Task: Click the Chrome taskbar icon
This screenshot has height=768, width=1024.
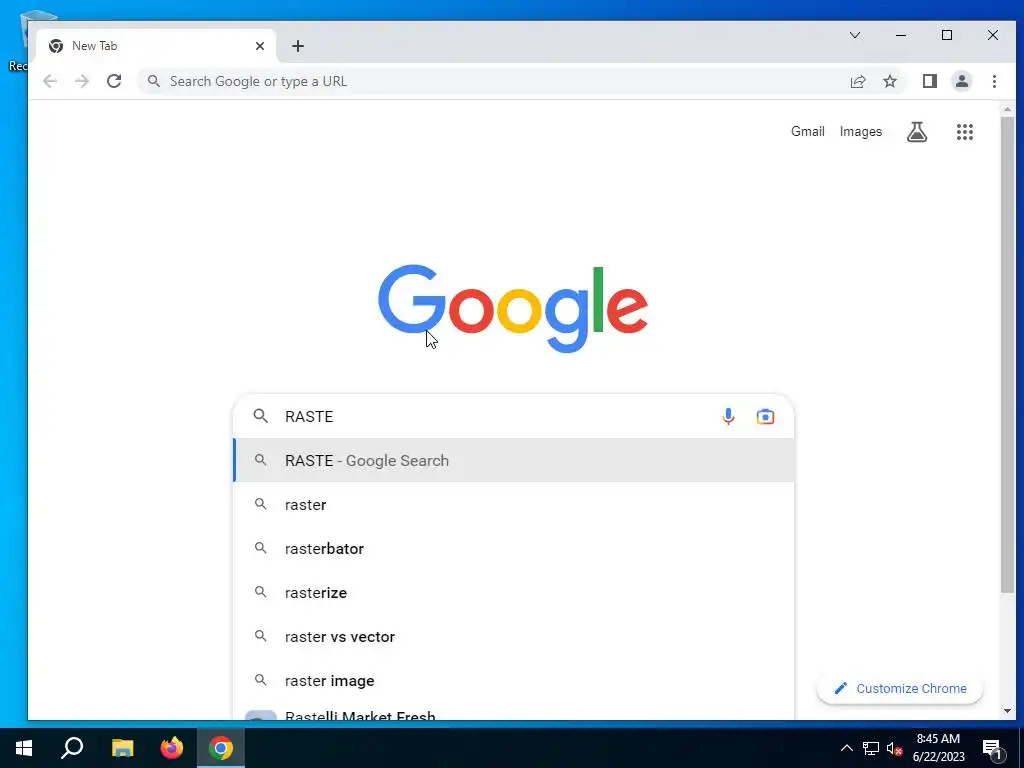Action: click(221, 748)
